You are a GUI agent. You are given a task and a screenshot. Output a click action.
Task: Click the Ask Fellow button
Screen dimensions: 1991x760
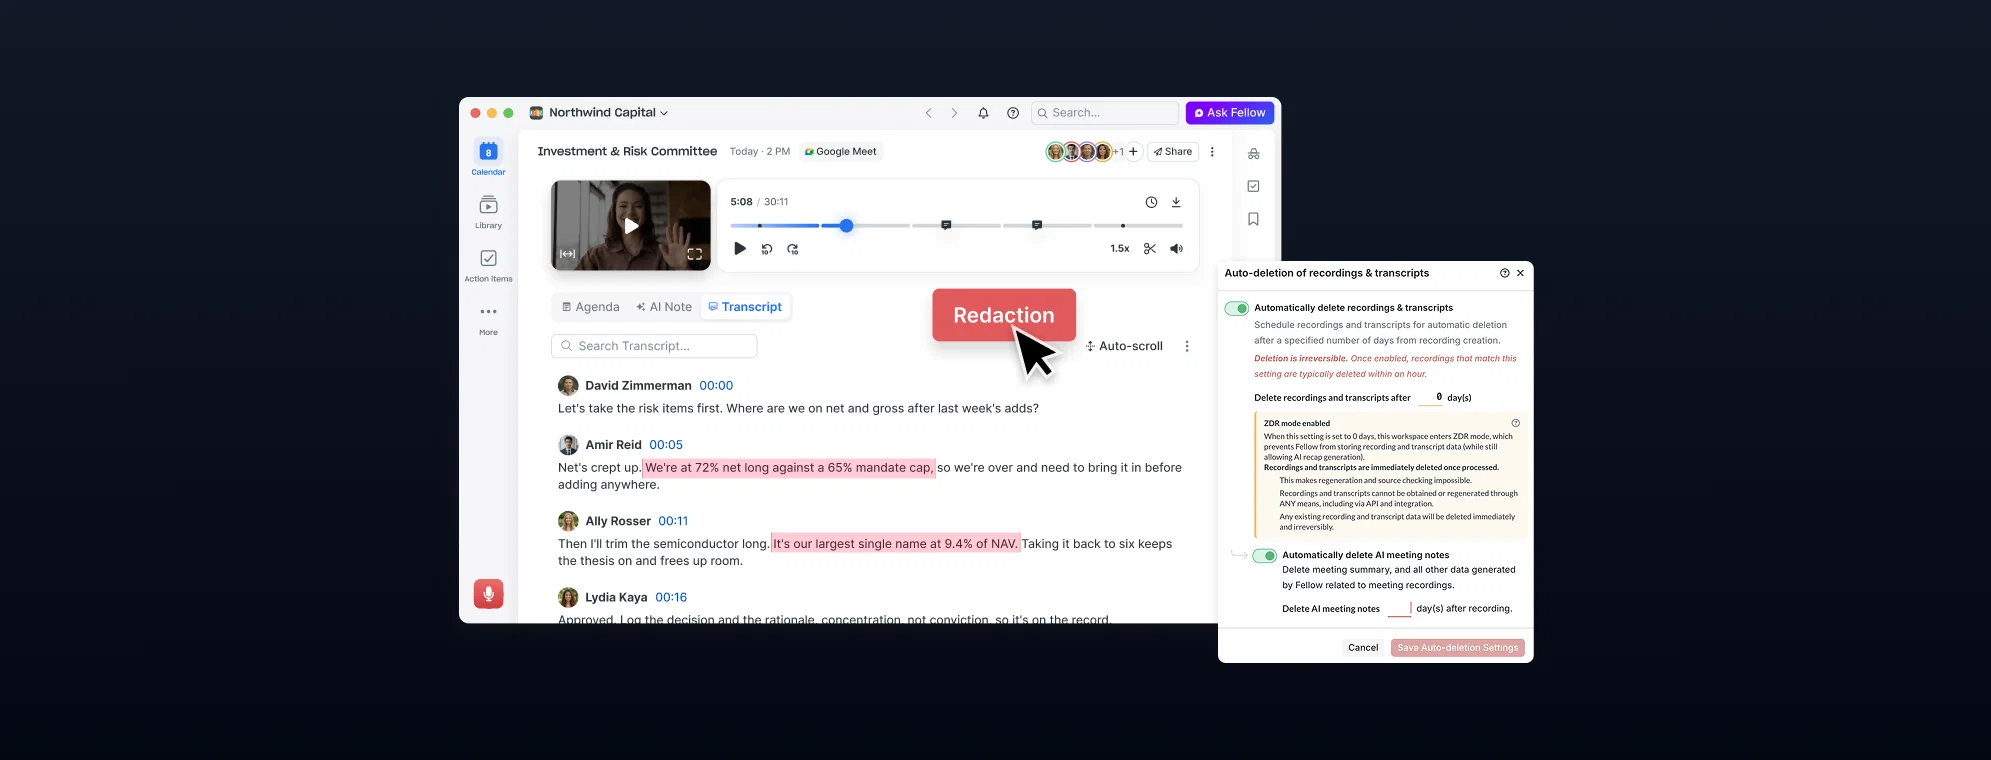[1230, 113]
